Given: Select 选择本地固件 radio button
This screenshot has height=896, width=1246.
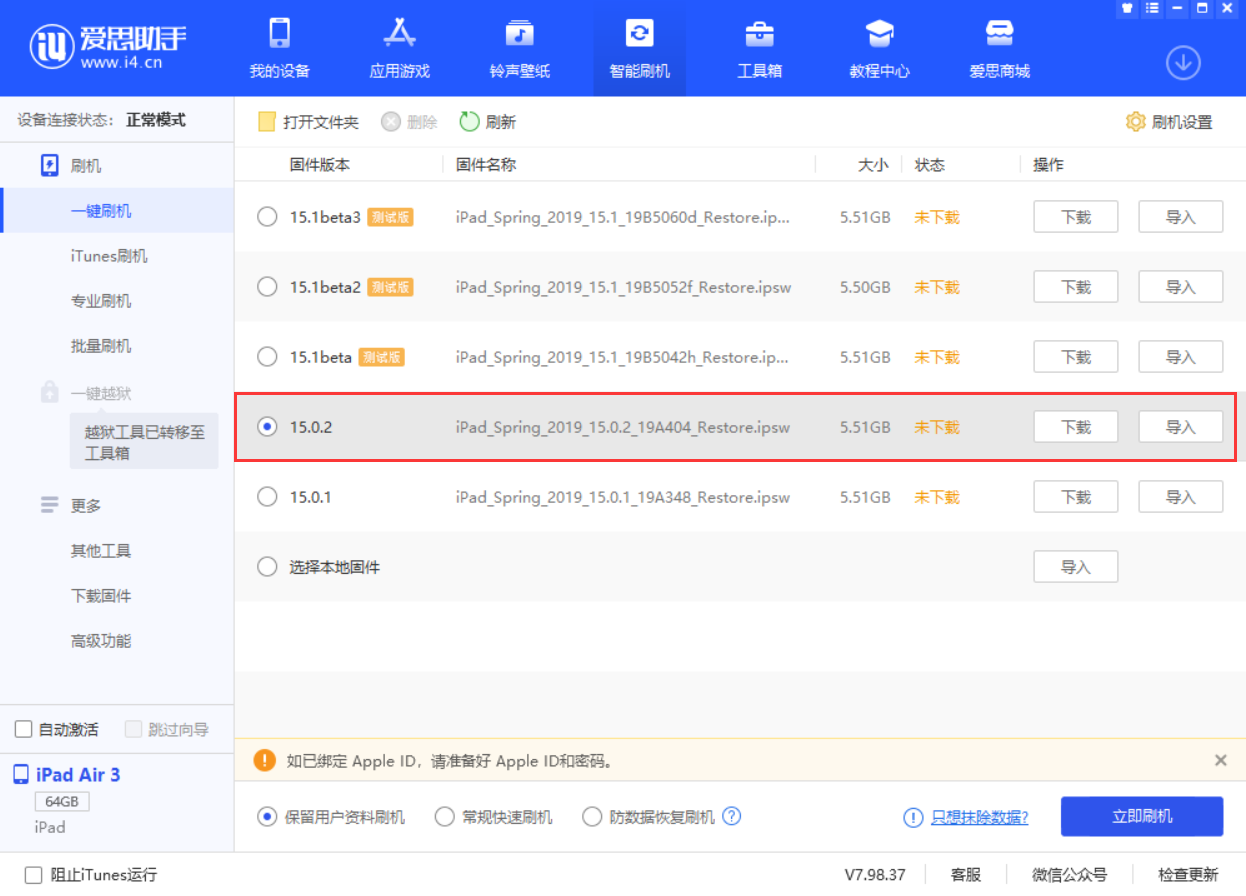Looking at the screenshot, I should coord(267,567).
